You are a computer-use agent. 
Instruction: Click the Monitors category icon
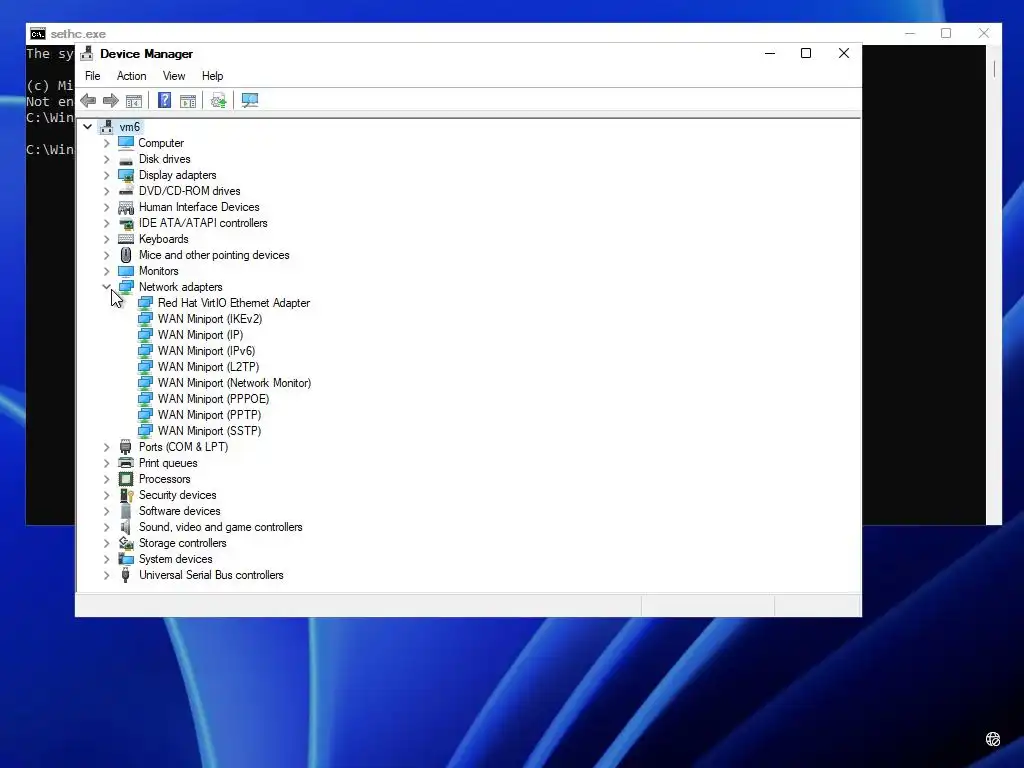pos(126,270)
